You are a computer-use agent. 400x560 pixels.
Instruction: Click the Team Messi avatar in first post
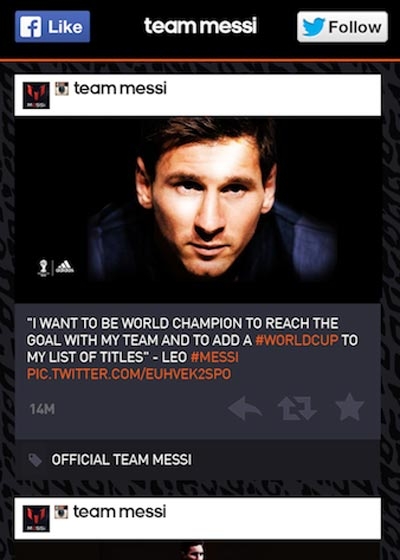click(x=36, y=95)
